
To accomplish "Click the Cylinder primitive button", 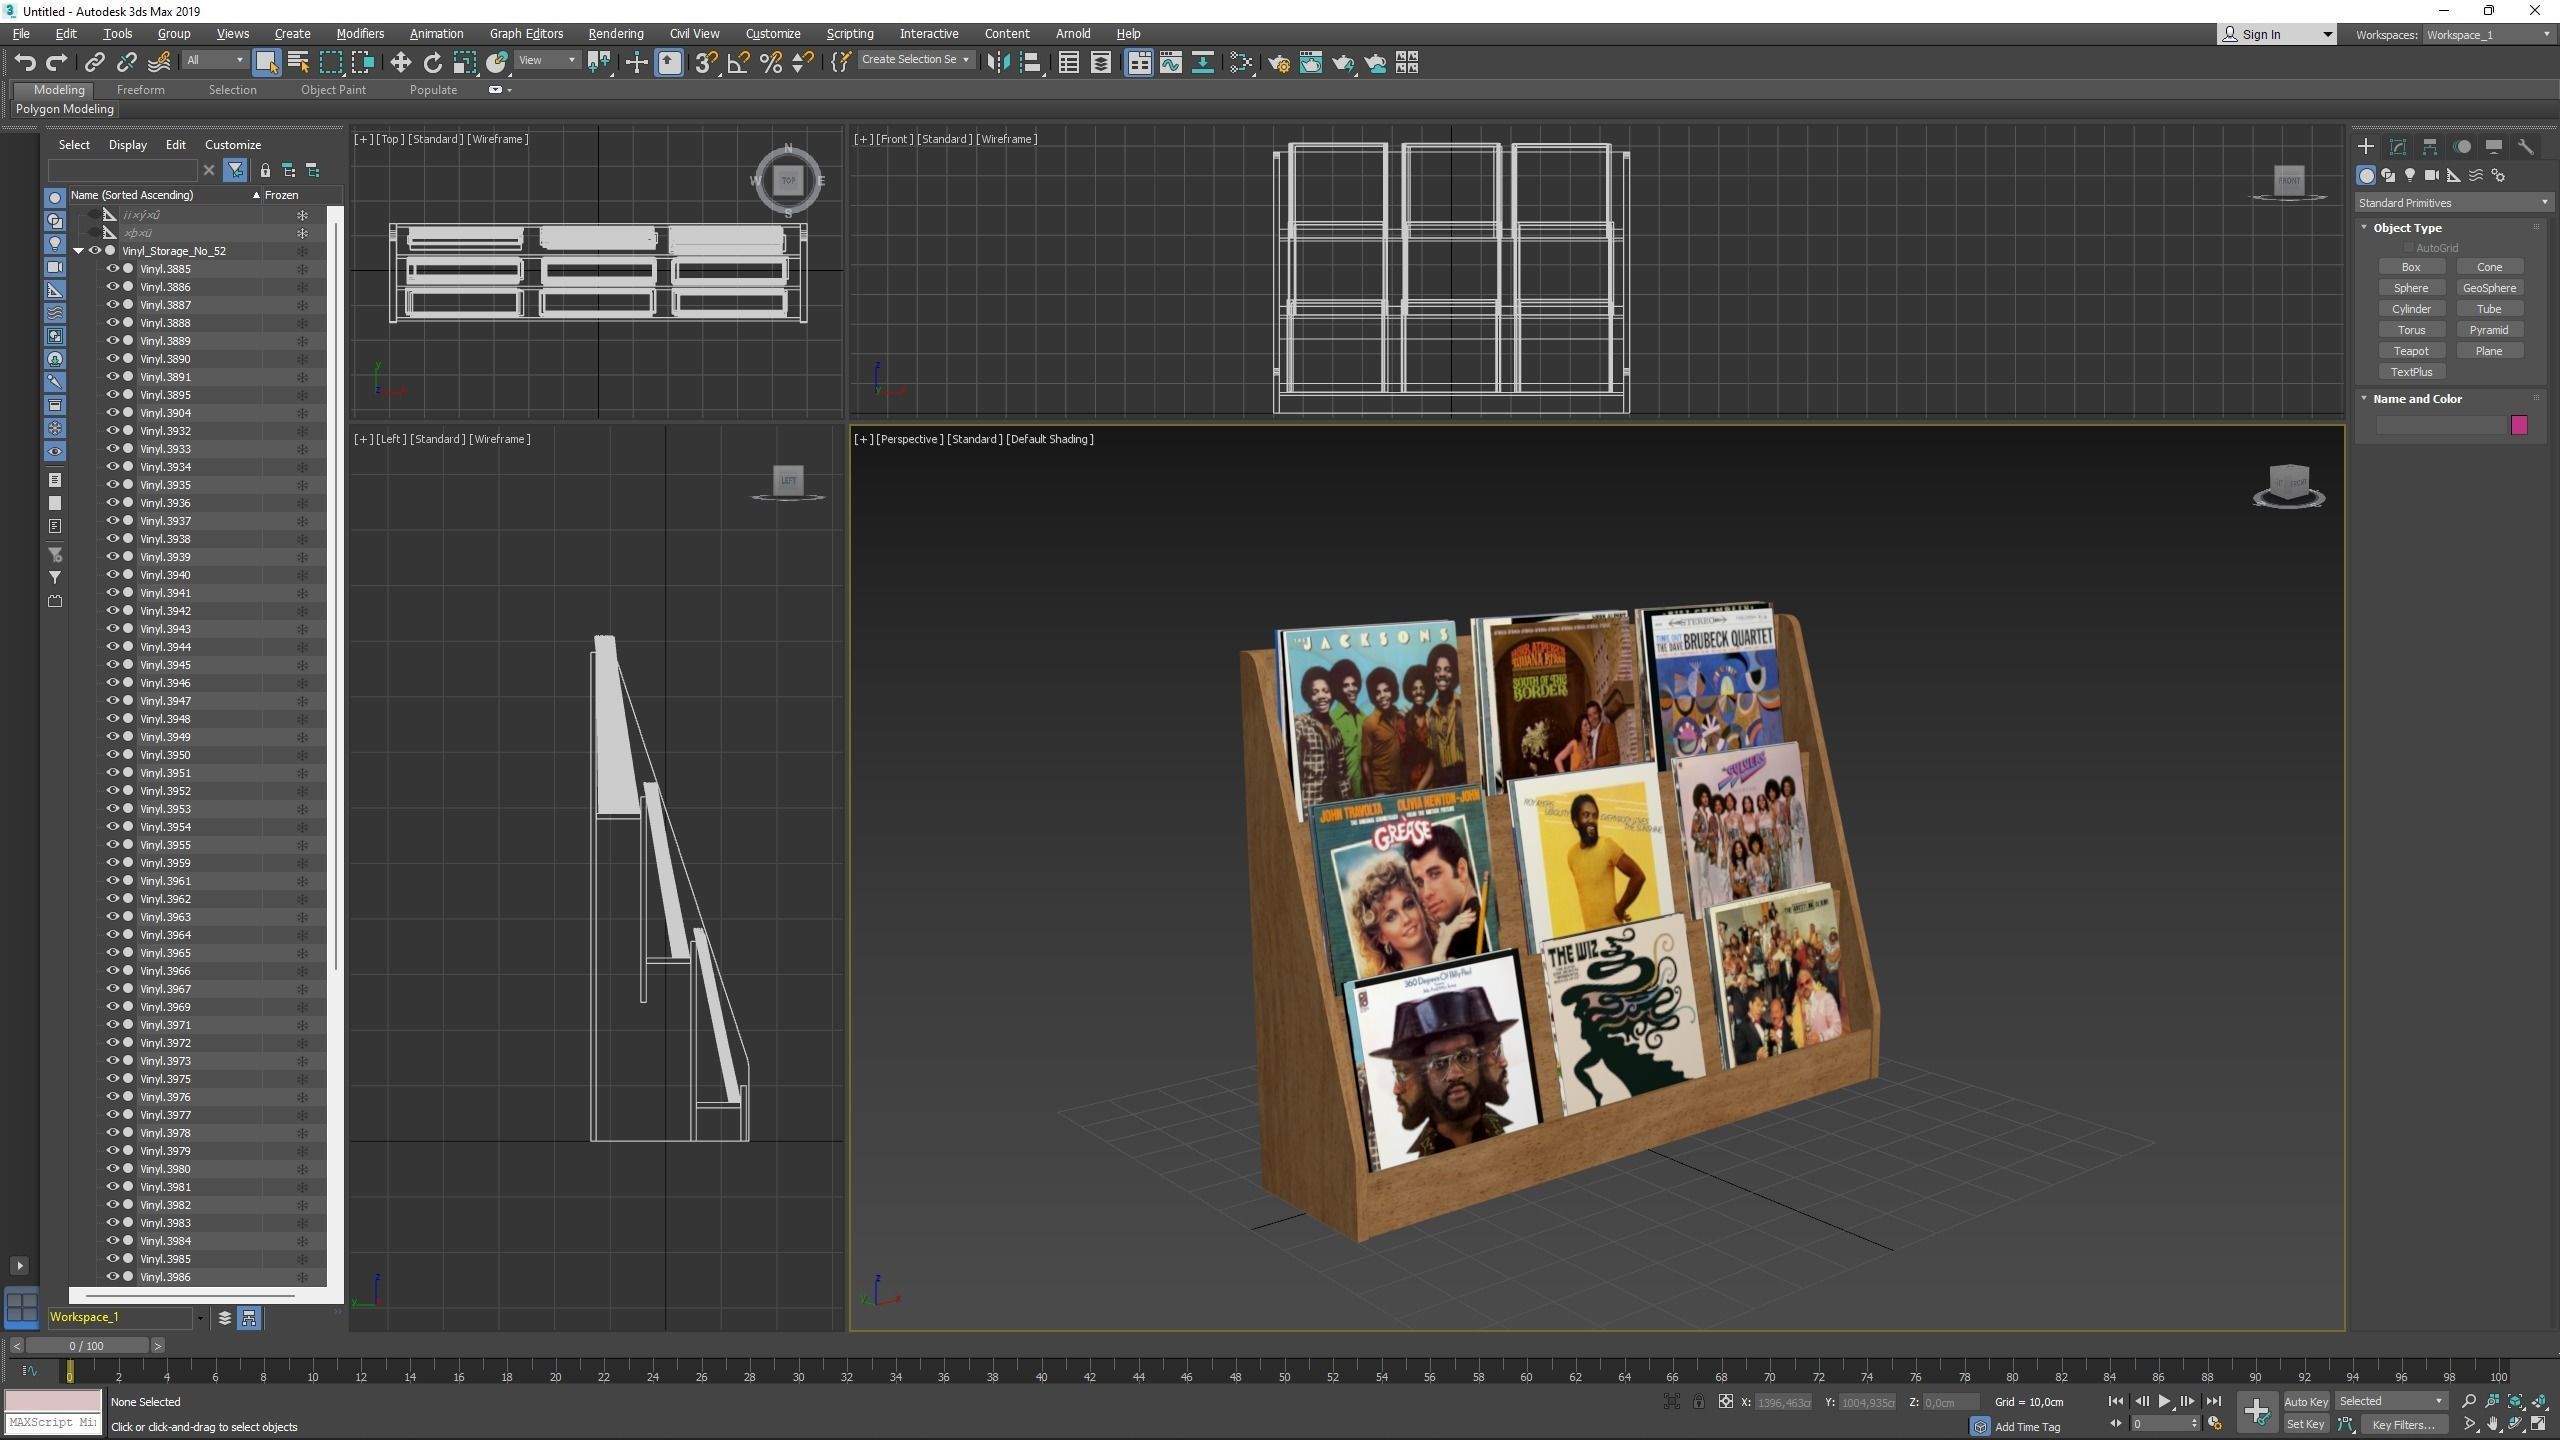I will pyautogui.click(x=2411, y=309).
